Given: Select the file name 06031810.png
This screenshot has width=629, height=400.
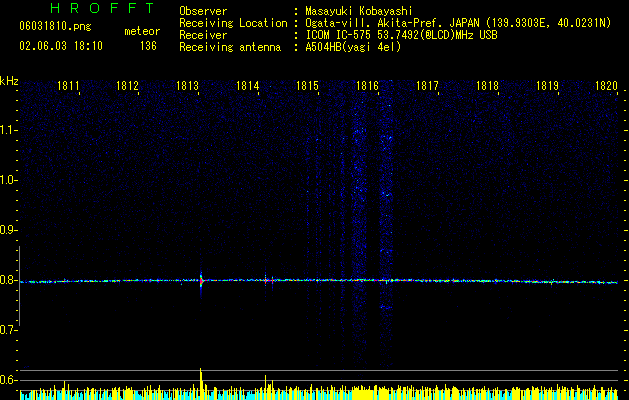Looking at the screenshot, I should tap(55, 26).
